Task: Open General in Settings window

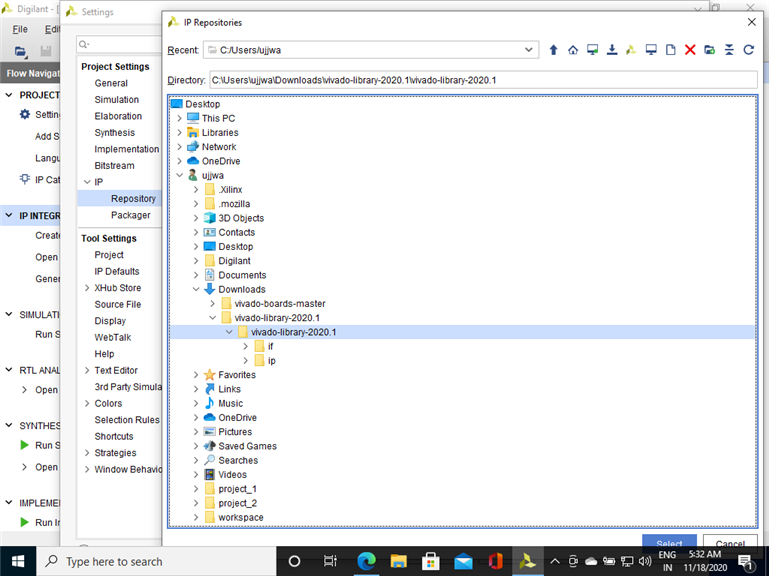Action: pos(111,83)
